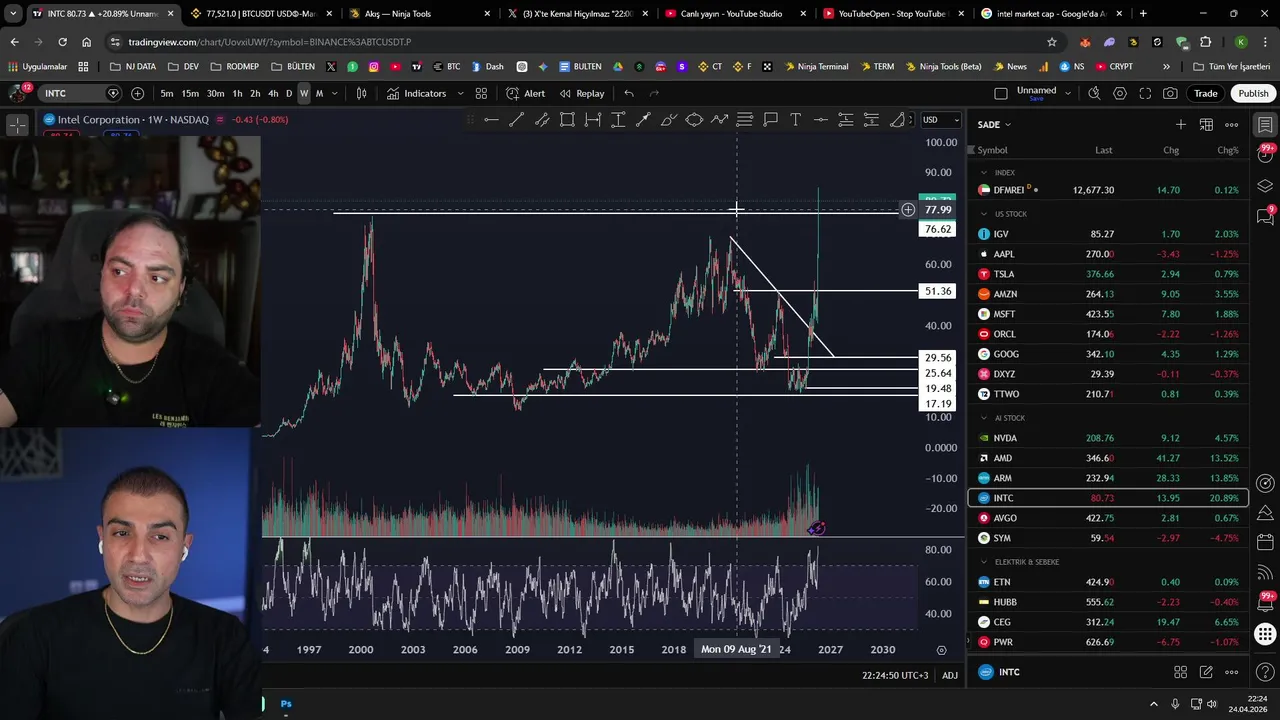Viewport: 1280px width, 720px height.
Task: Open quick search icon in top toolbar
Action: (1094, 93)
